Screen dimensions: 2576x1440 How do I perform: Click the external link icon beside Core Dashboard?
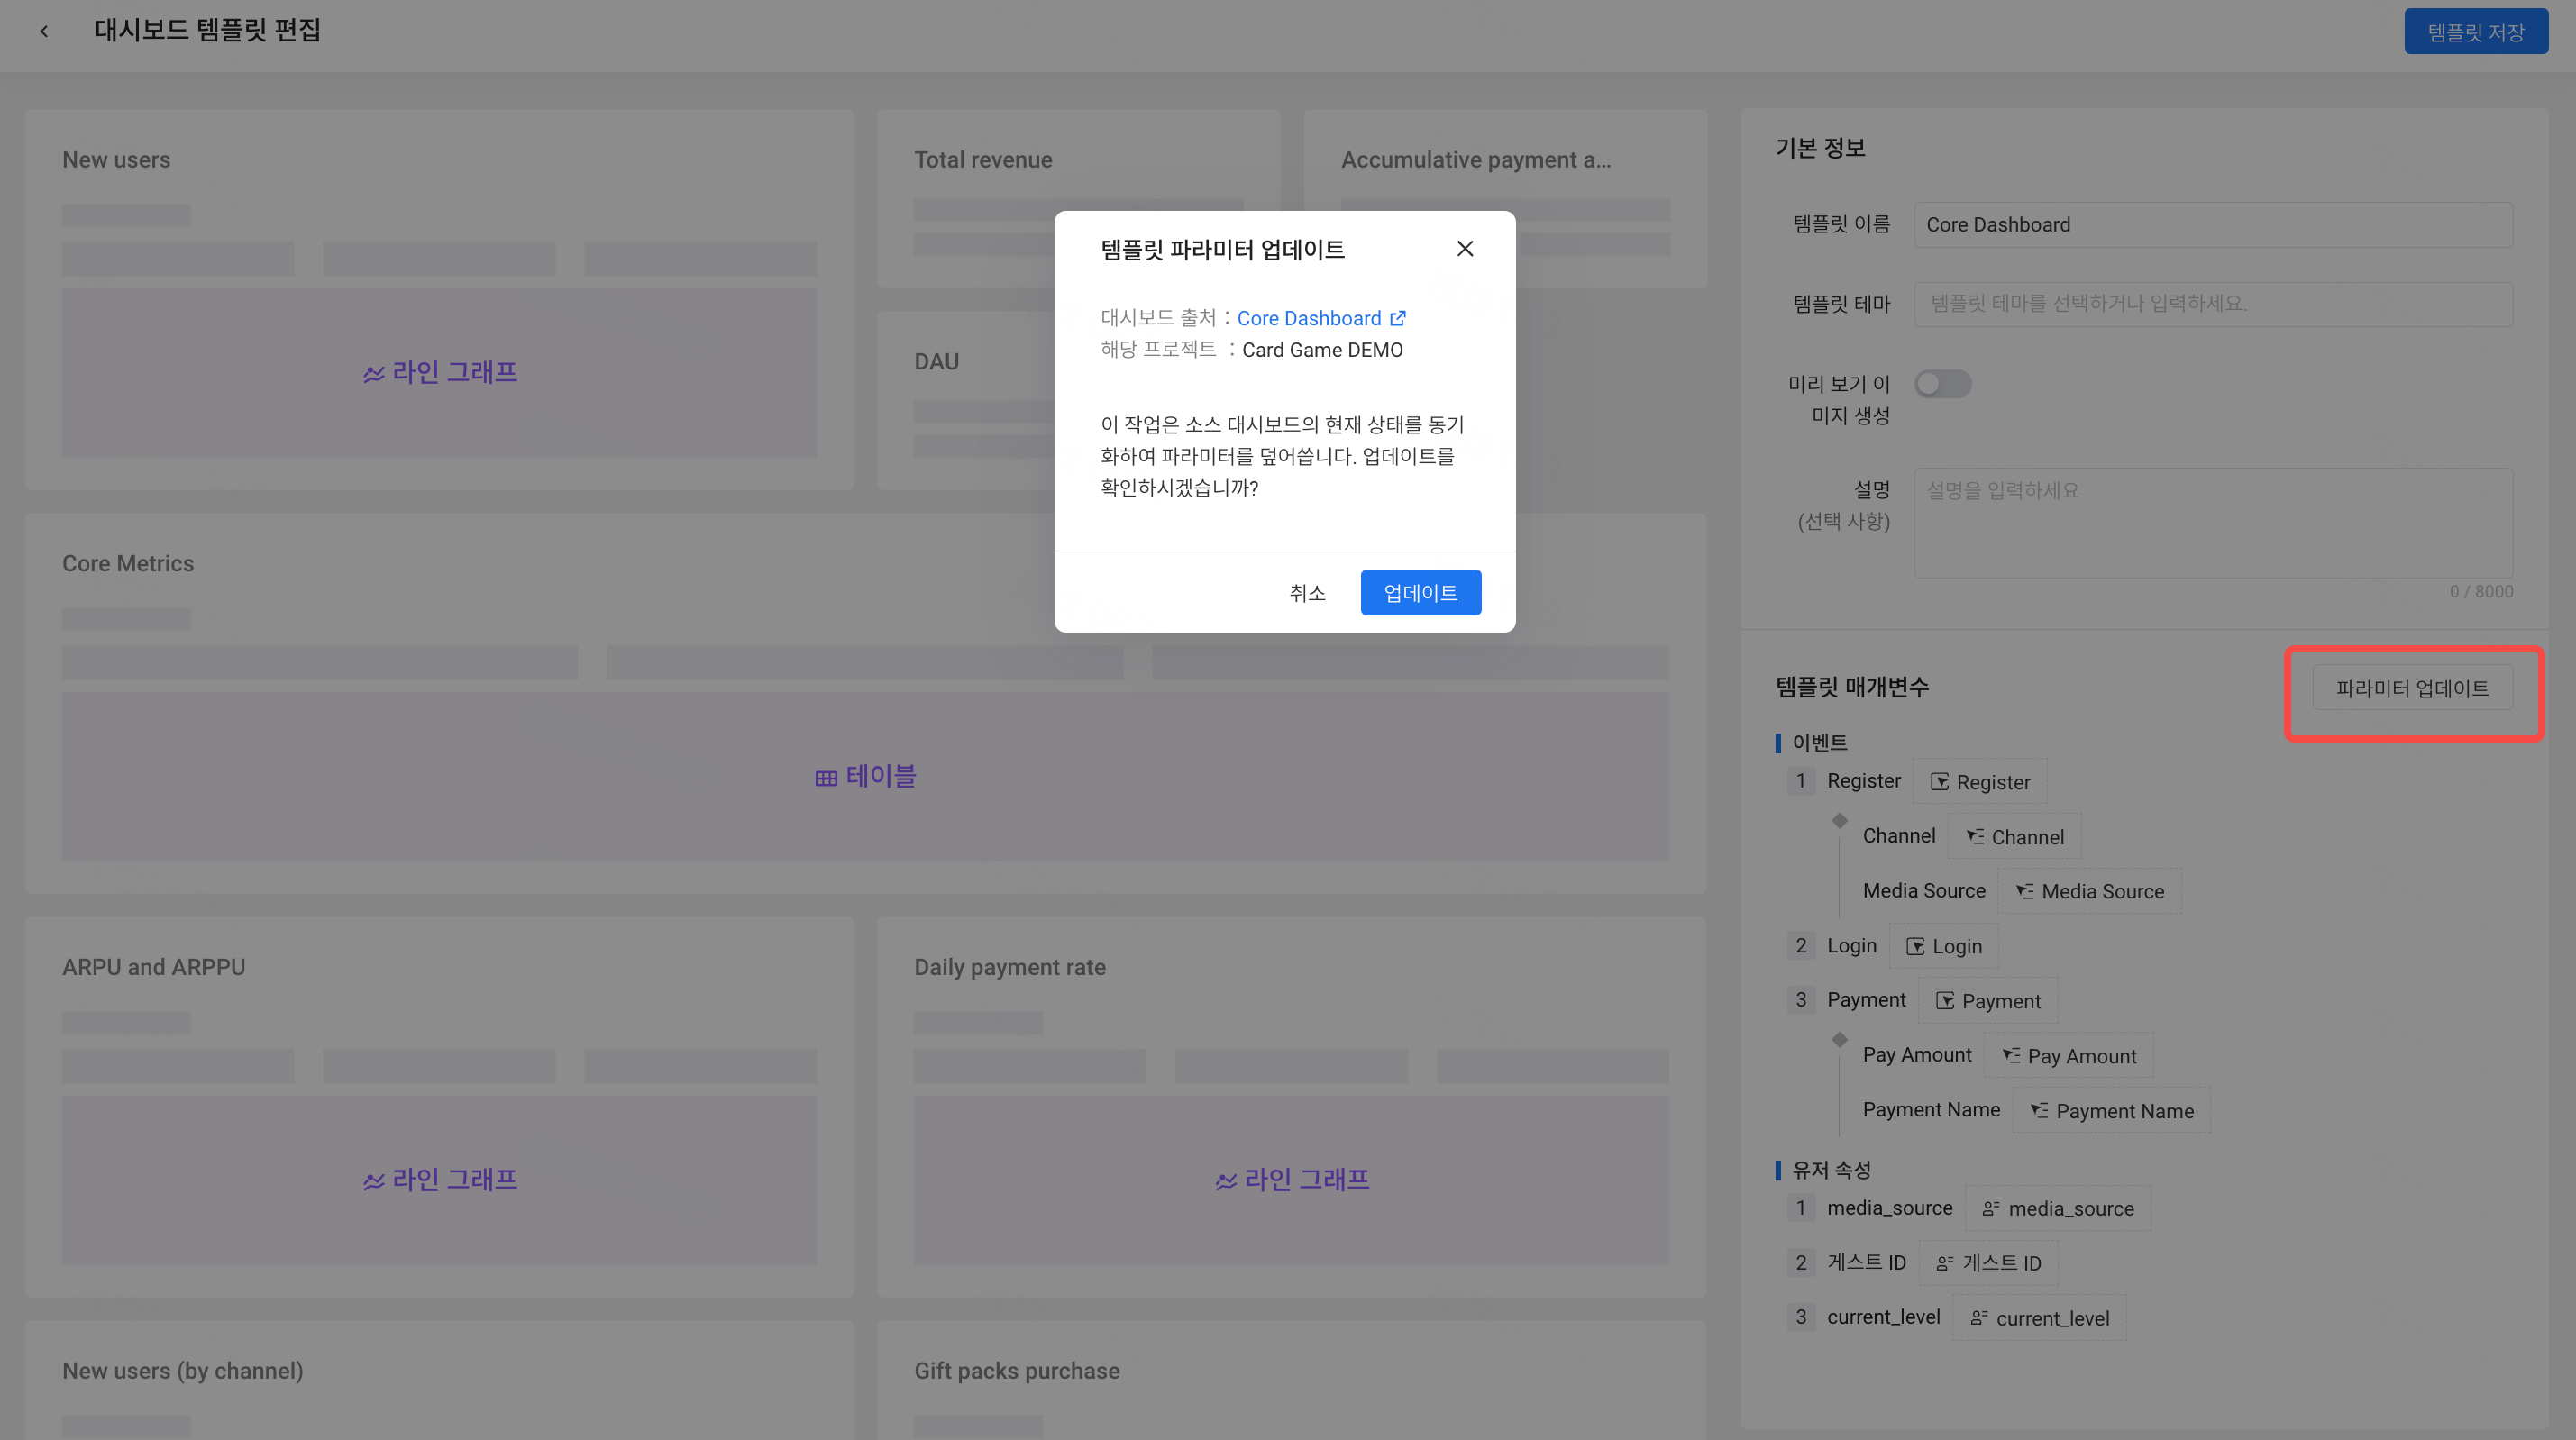[1398, 318]
